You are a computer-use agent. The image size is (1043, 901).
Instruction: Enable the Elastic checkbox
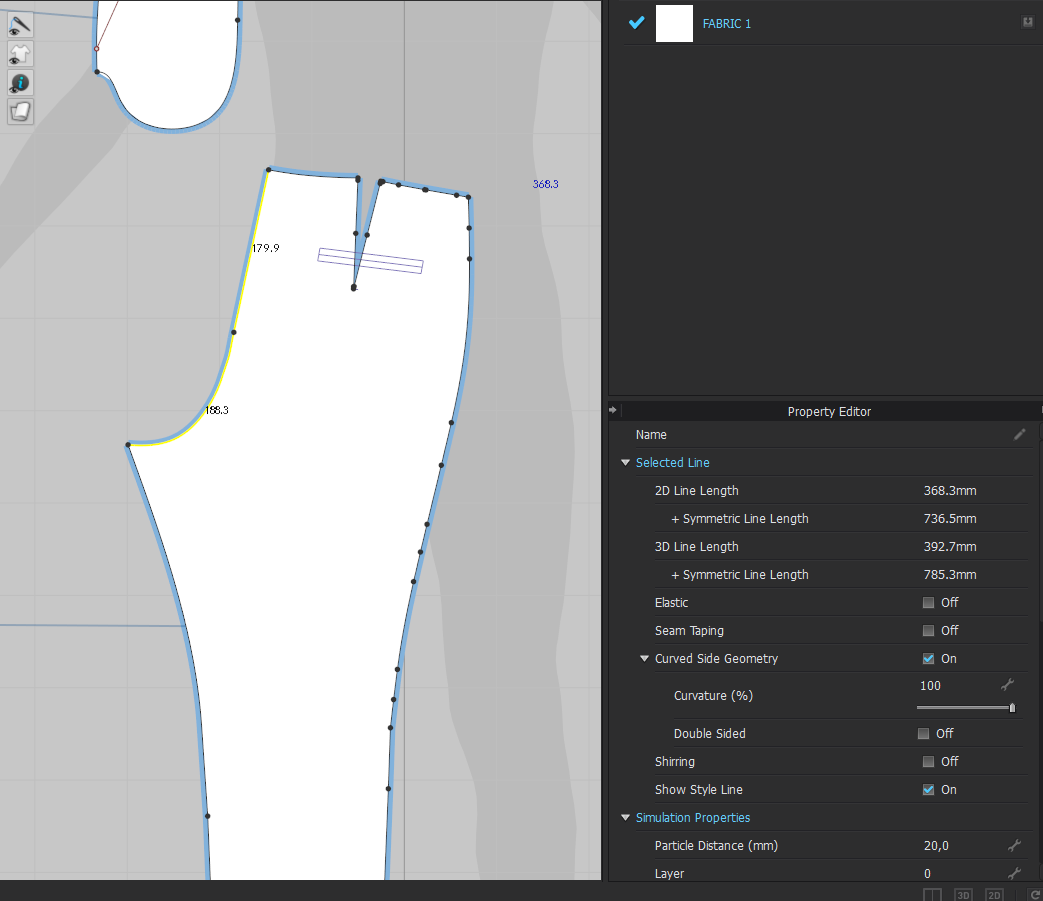tap(928, 603)
